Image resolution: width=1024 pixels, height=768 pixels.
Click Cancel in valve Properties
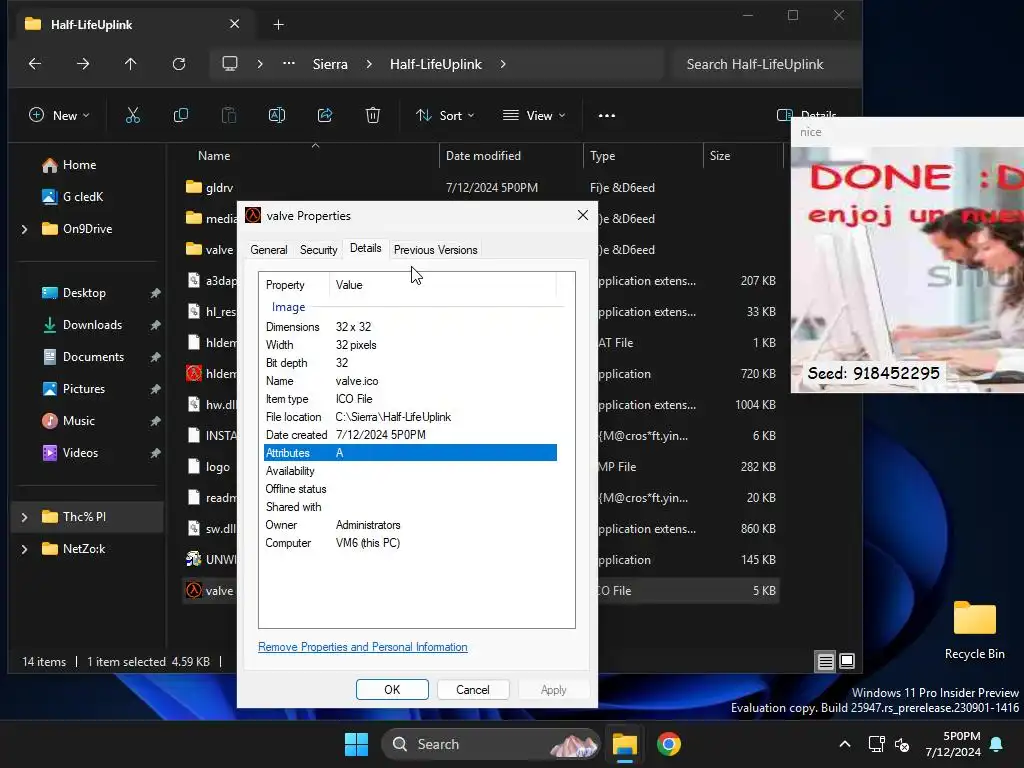[473, 690]
